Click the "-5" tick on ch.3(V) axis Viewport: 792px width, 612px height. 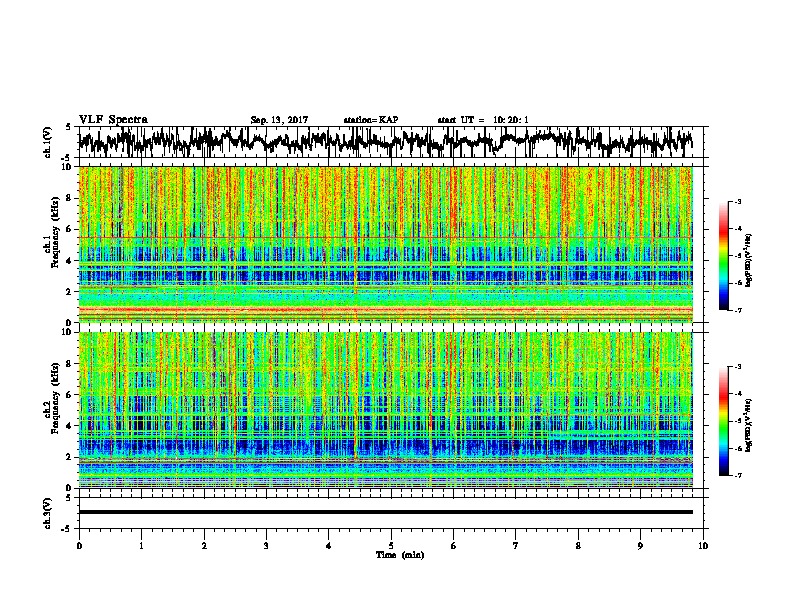[x=67, y=529]
